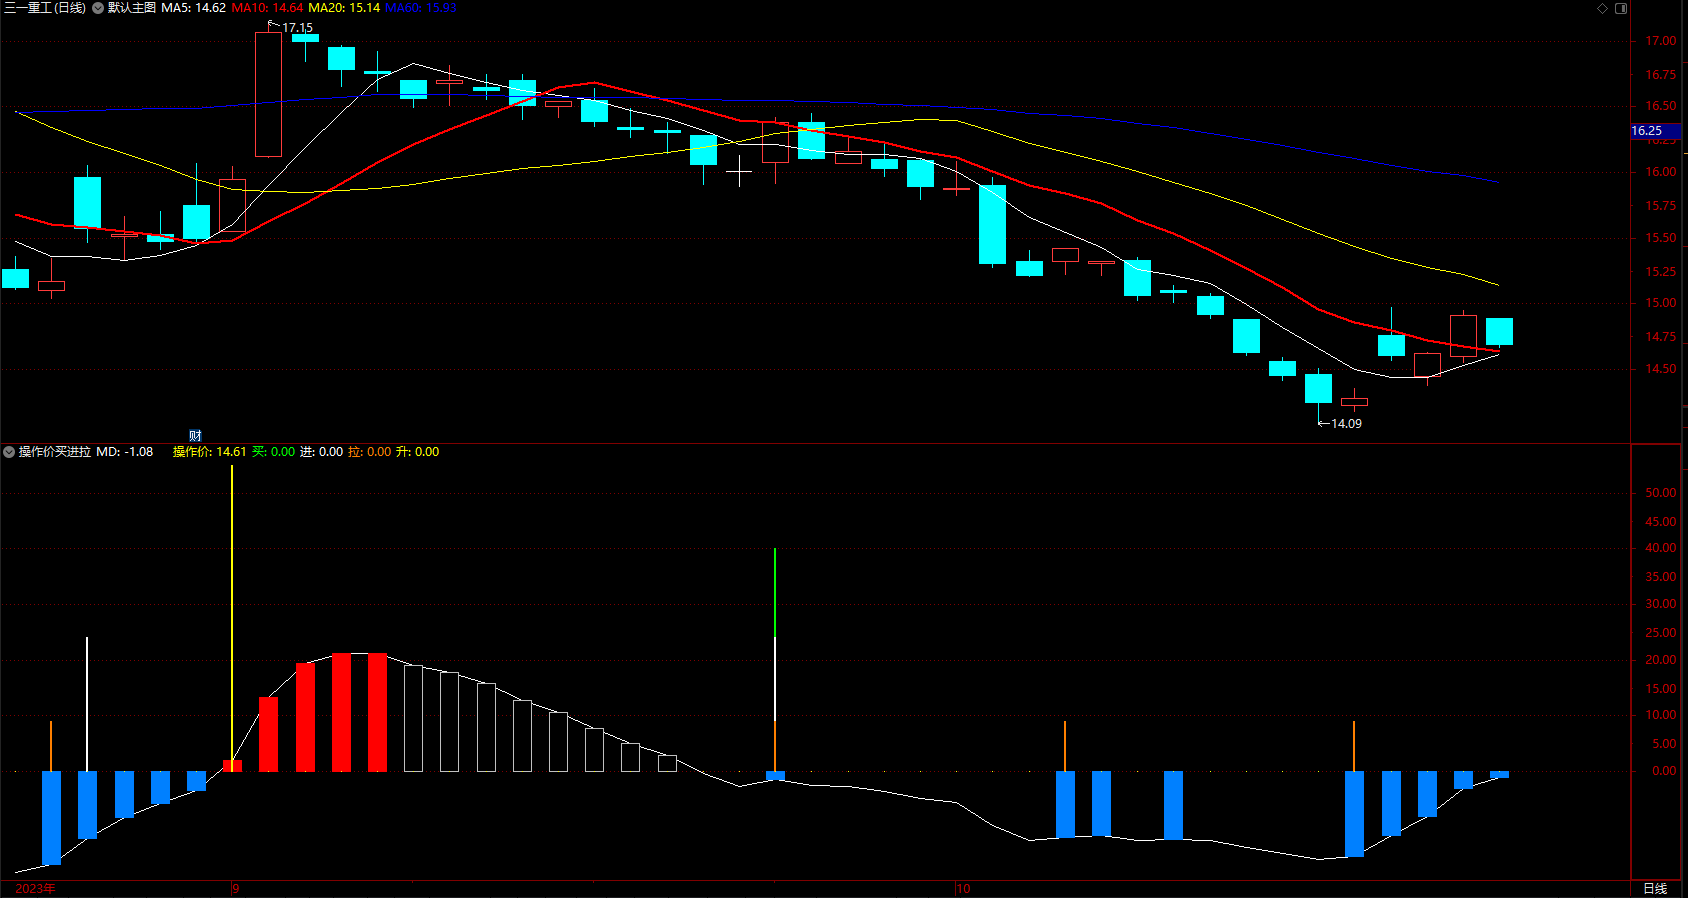This screenshot has height=898, width=1688.
Task: Click the 三一重工(日线) stock title
Action: tap(45, 8)
